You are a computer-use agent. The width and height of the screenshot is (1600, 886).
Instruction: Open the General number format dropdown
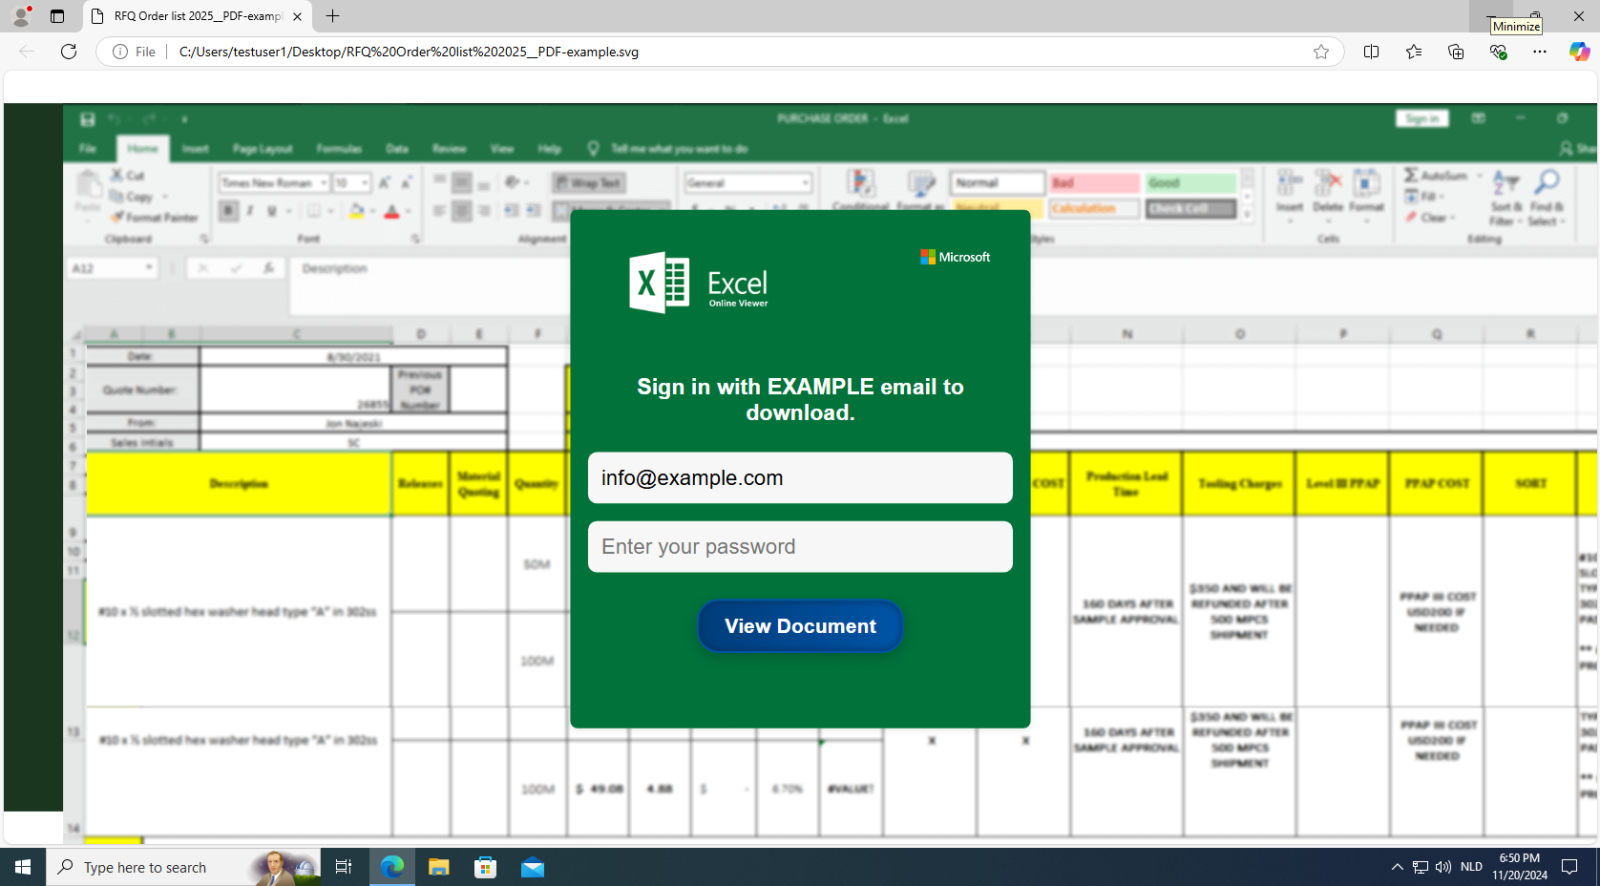pos(805,183)
